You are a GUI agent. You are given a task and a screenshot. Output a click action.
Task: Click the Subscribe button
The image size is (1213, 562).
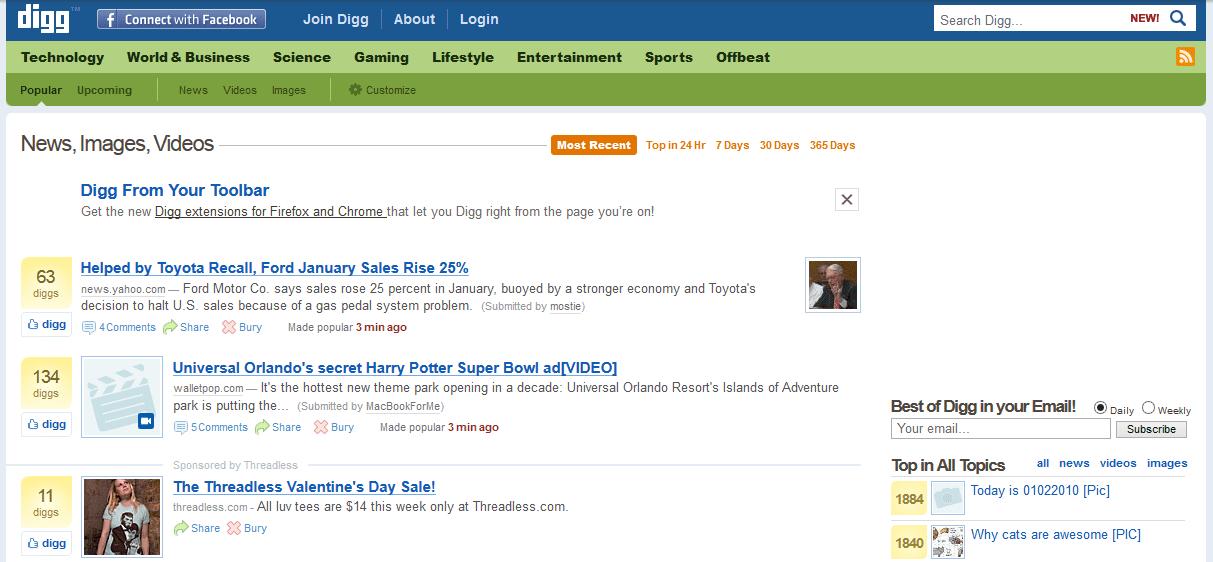point(1151,429)
